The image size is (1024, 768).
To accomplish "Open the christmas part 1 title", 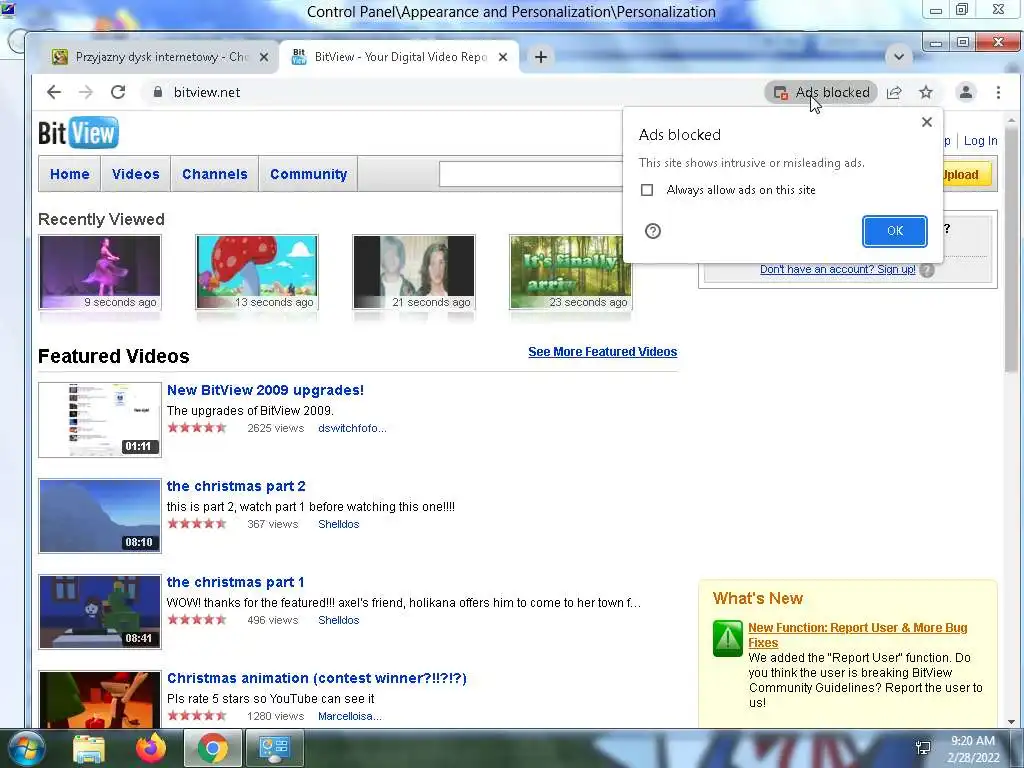I will [x=235, y=582].
